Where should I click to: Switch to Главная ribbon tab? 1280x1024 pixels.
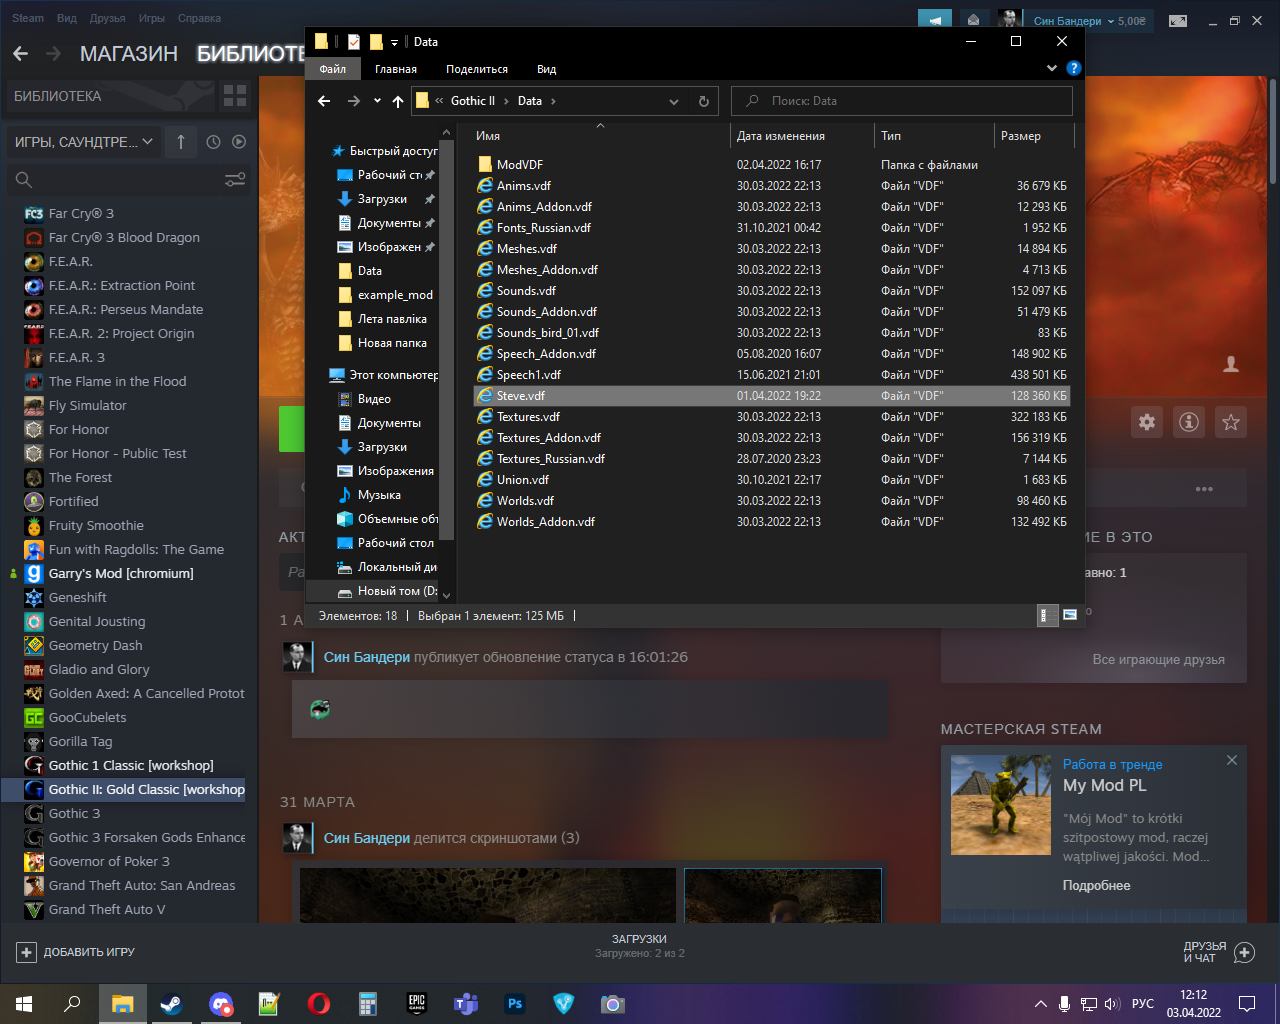pyautogui.click(x=396, y=69)
